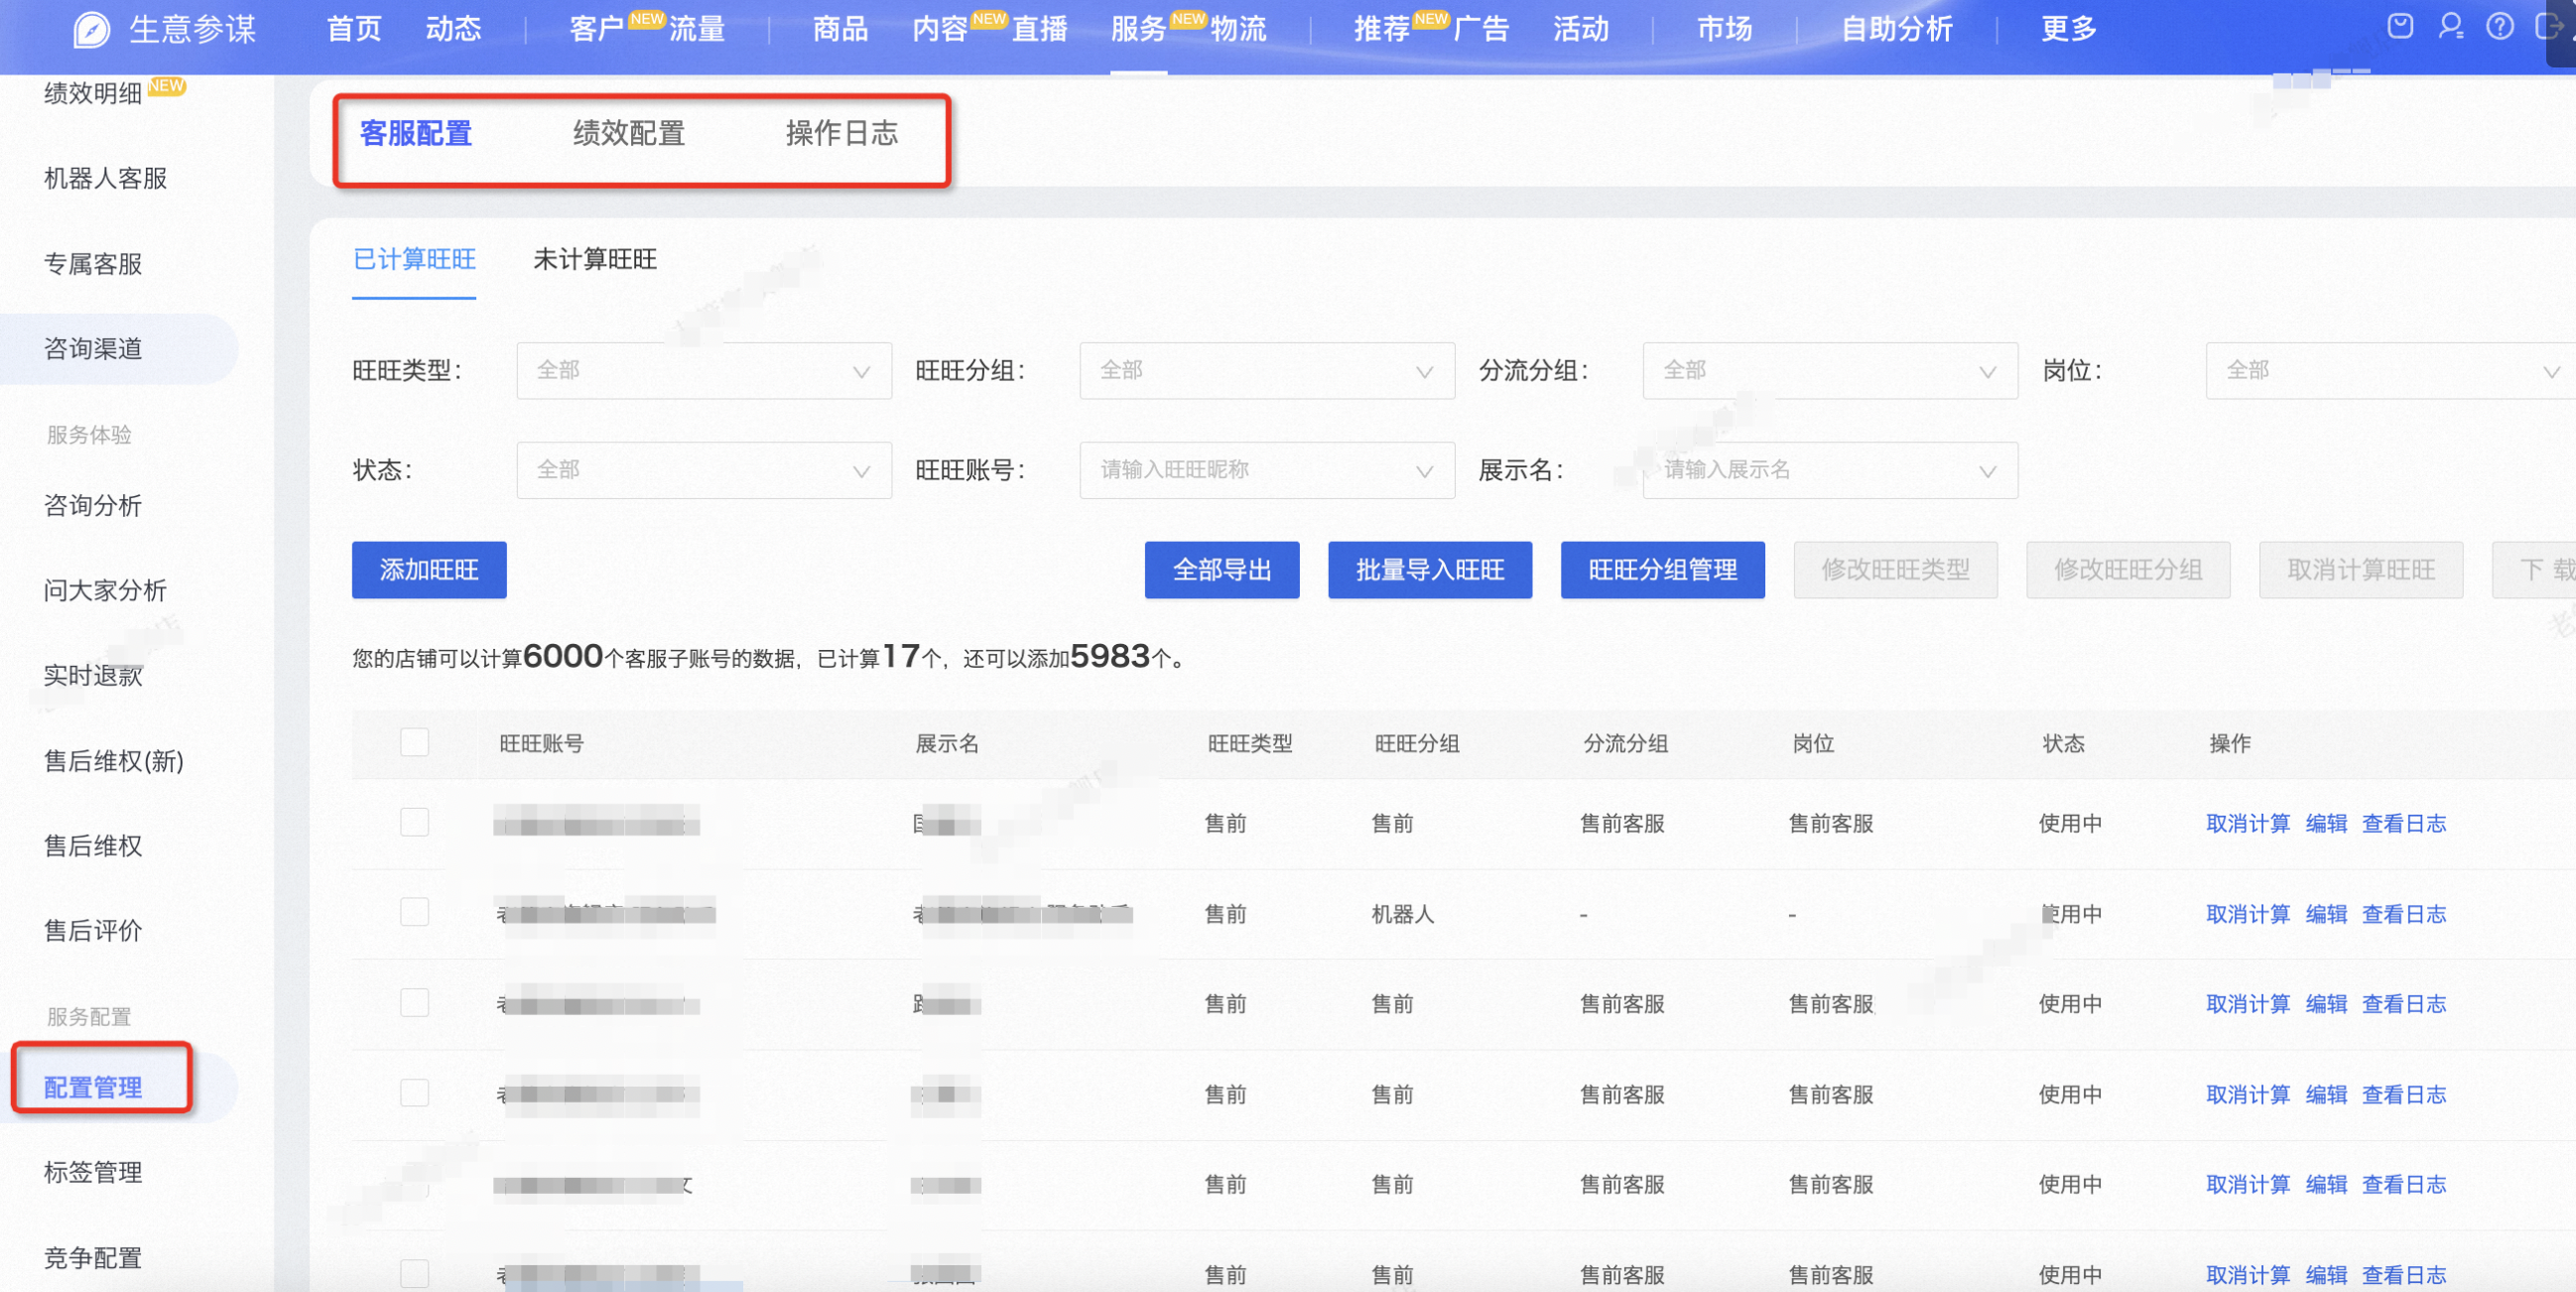Screen dimensions: 2576x1292
Task: Click the logout arrow icon in header
Action: click(x=2548, y=26)
